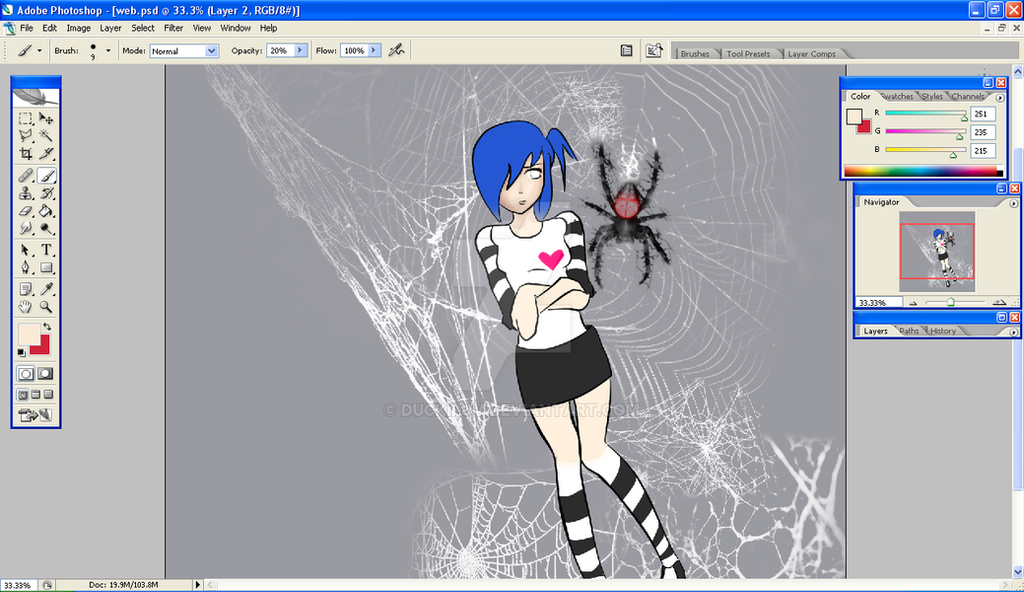This screenshot has height=592, width=1024.
Task: Switch to the Swatches tab
Action: coord(897,97)
